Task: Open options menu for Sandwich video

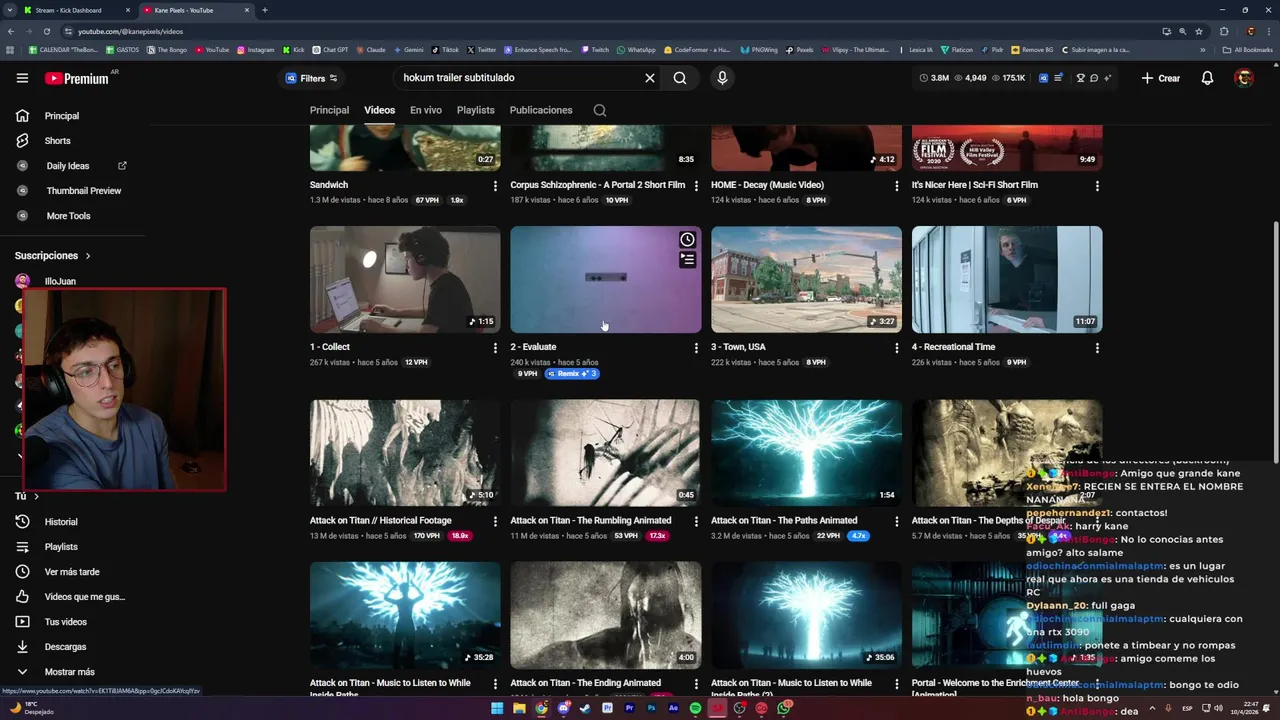Action: [x=495, y=186]
